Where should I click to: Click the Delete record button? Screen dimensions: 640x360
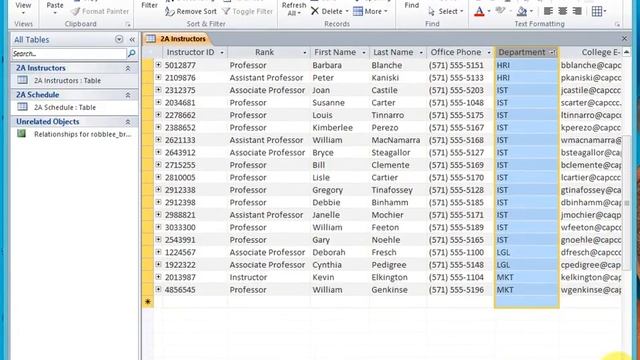(327, 11)
